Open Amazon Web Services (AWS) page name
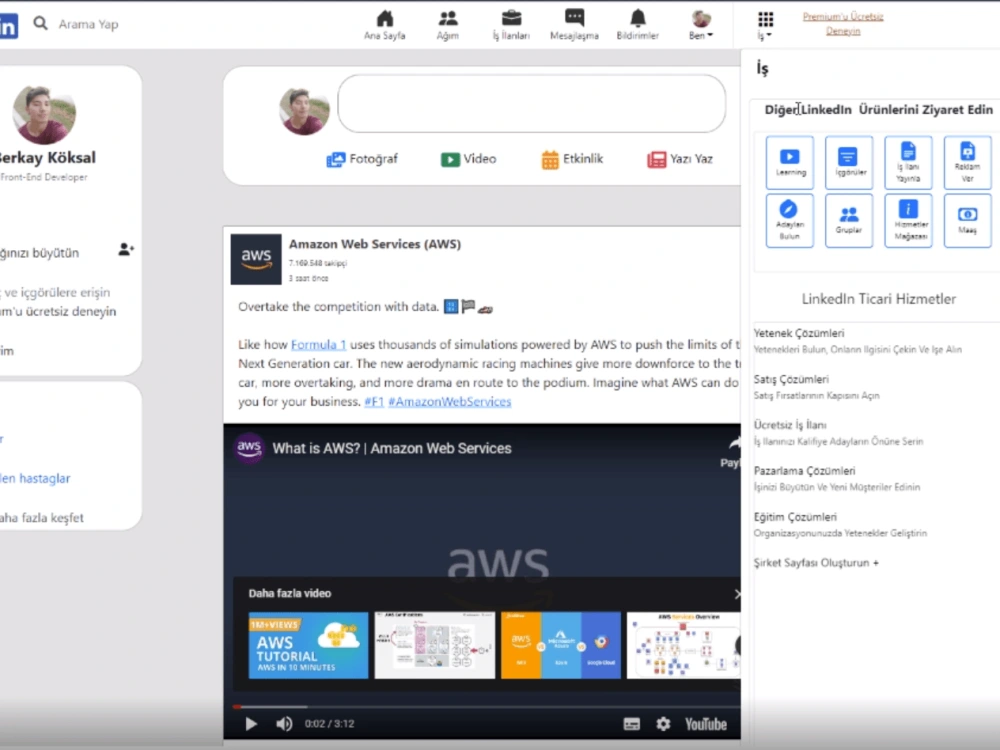Screen dimensions: 1000x750 tap(374, 244)
